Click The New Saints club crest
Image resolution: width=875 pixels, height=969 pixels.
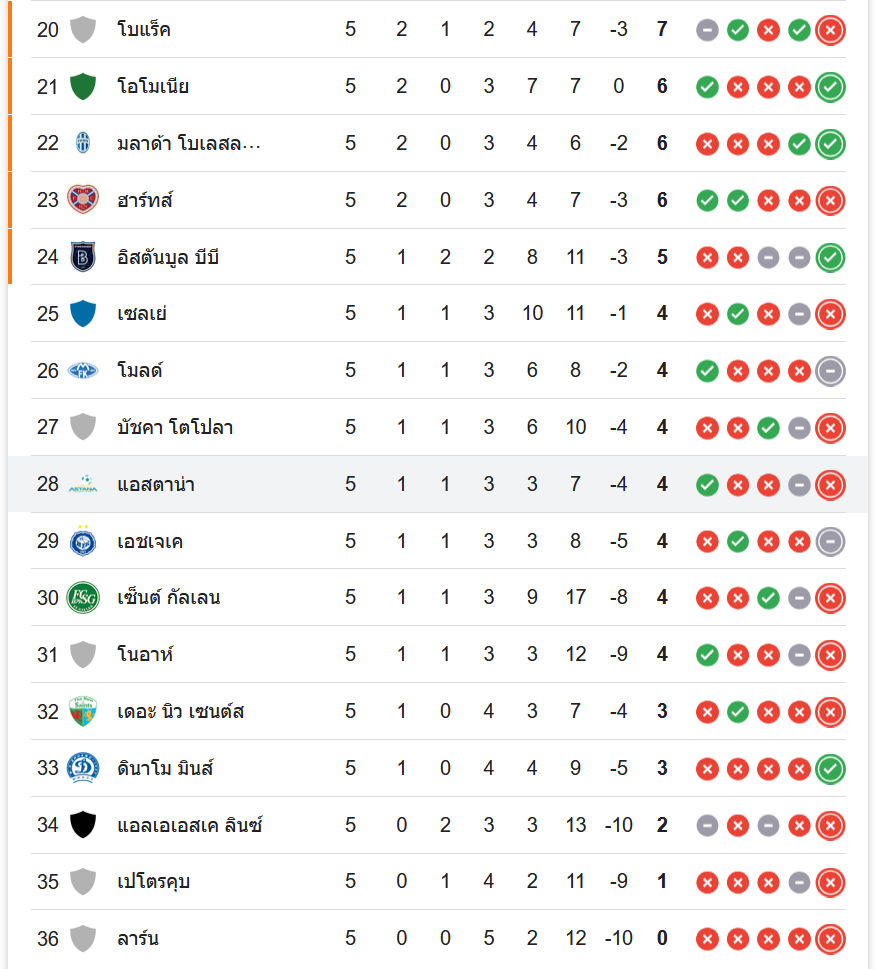click(83, 712)
